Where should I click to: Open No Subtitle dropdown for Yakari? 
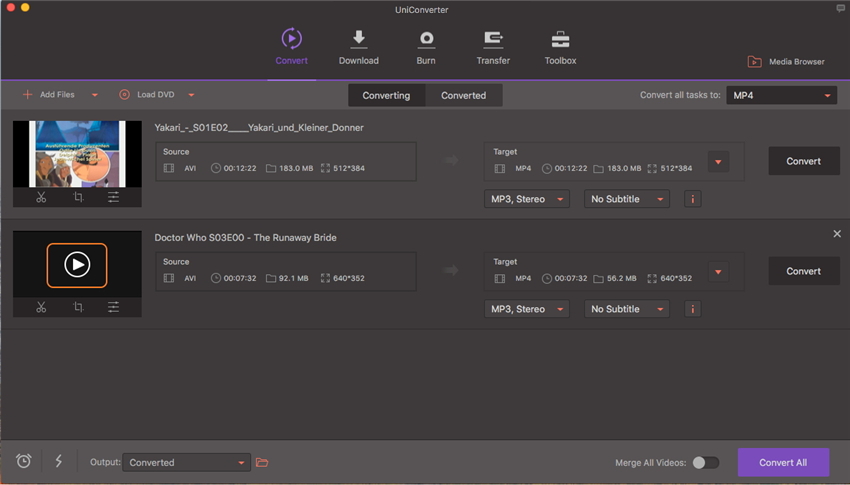627,199
